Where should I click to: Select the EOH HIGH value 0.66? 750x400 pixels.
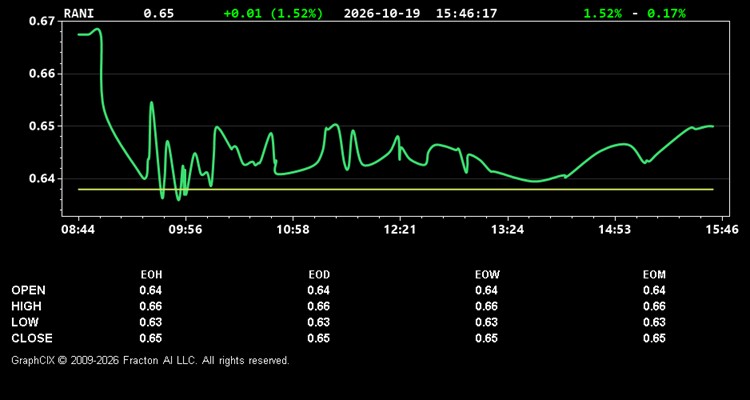(x=151, y=306)
